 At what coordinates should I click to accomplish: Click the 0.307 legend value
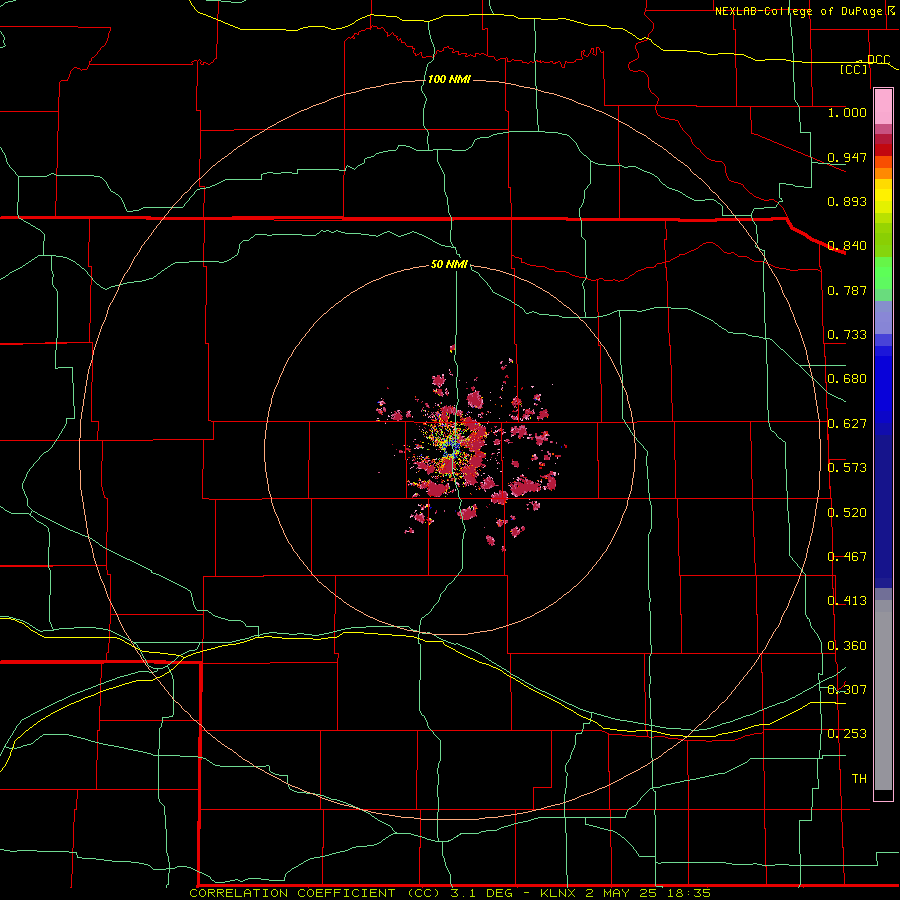(847, 690)
